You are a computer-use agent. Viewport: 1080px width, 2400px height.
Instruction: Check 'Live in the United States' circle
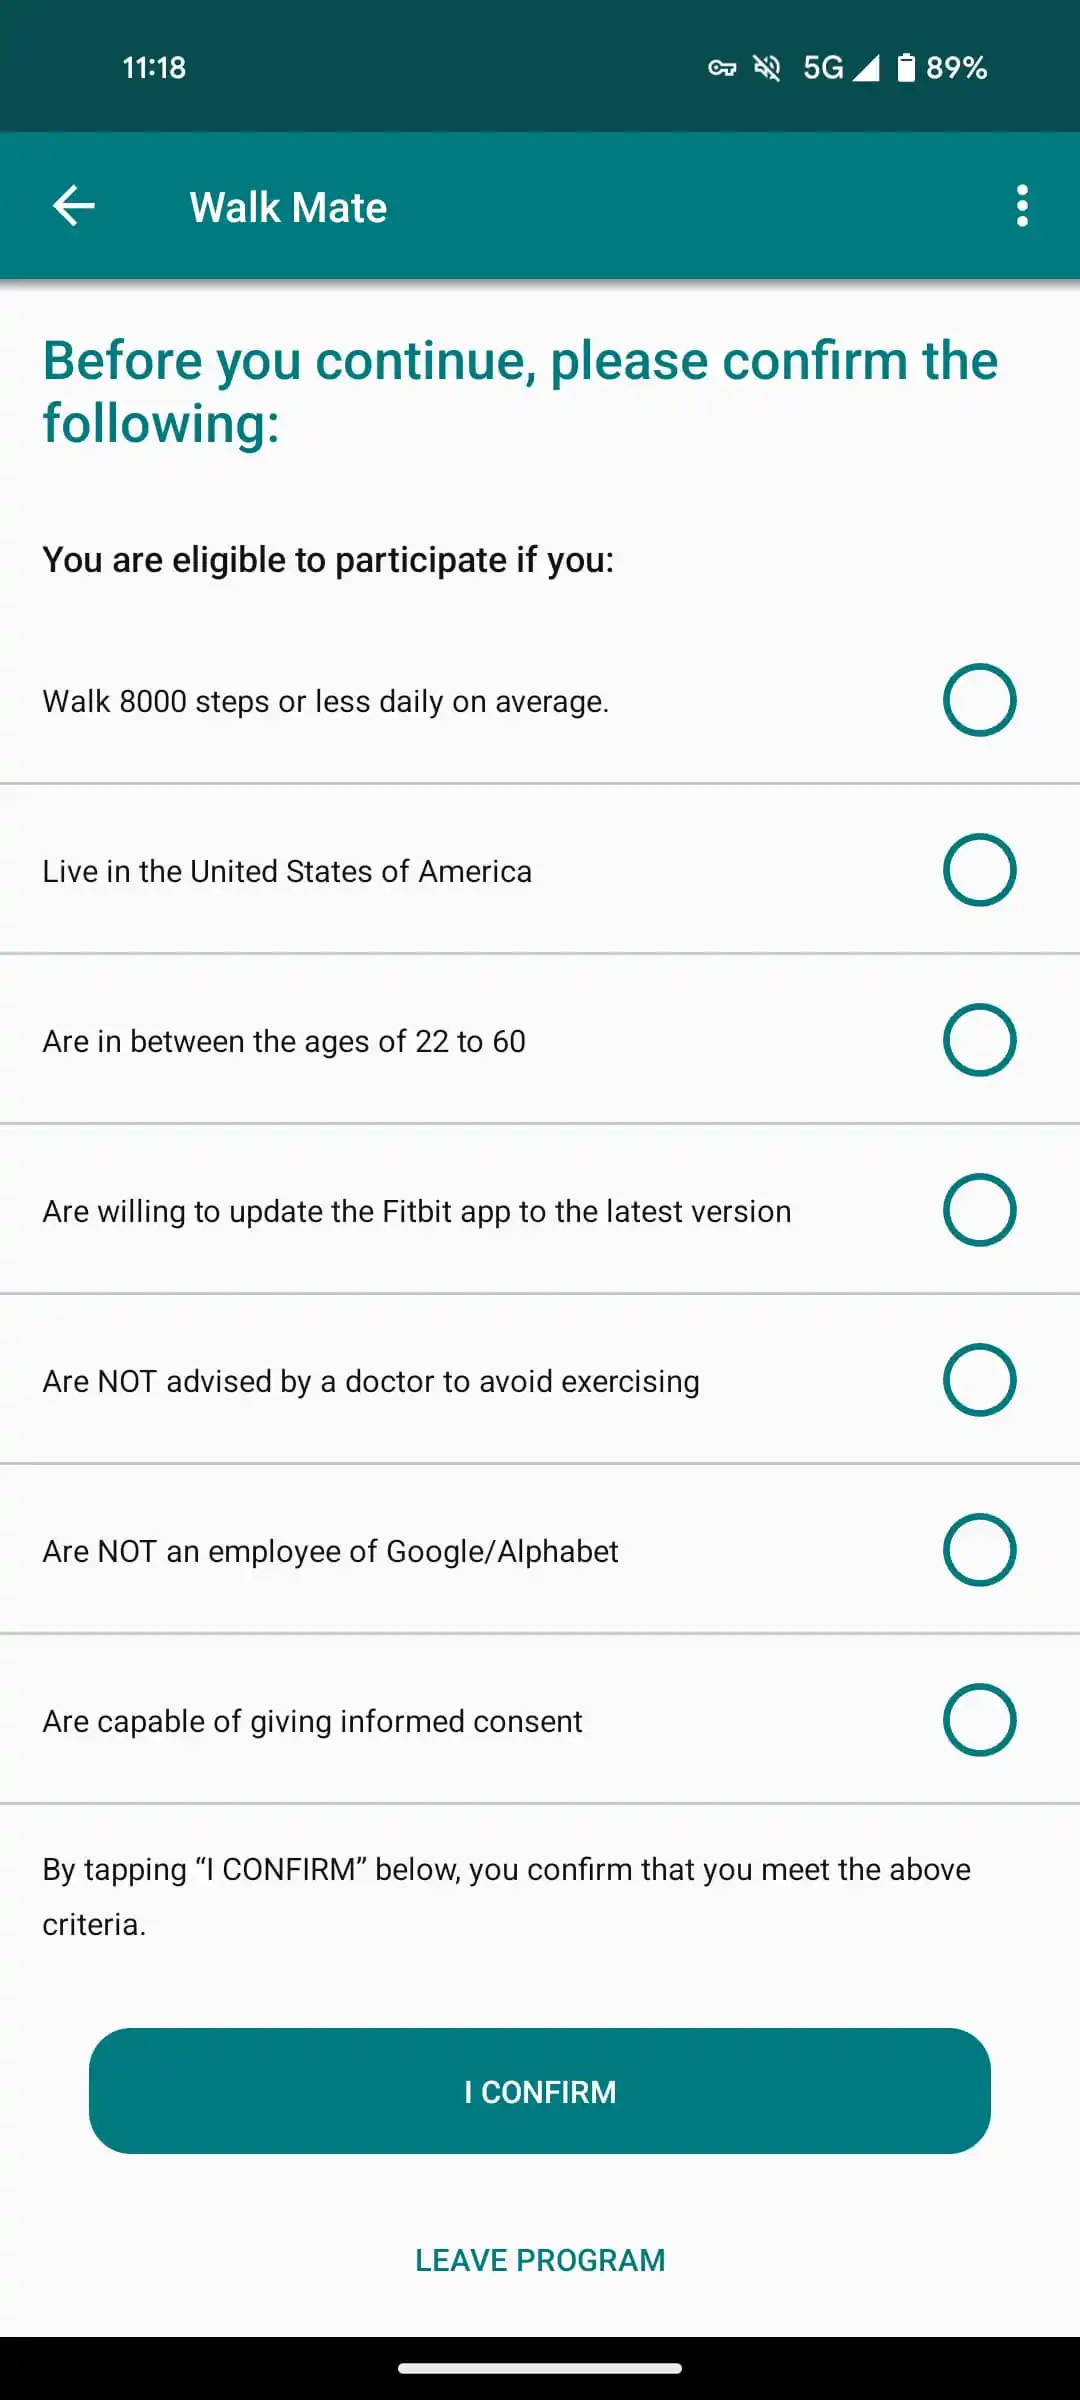tap(979, 870)
